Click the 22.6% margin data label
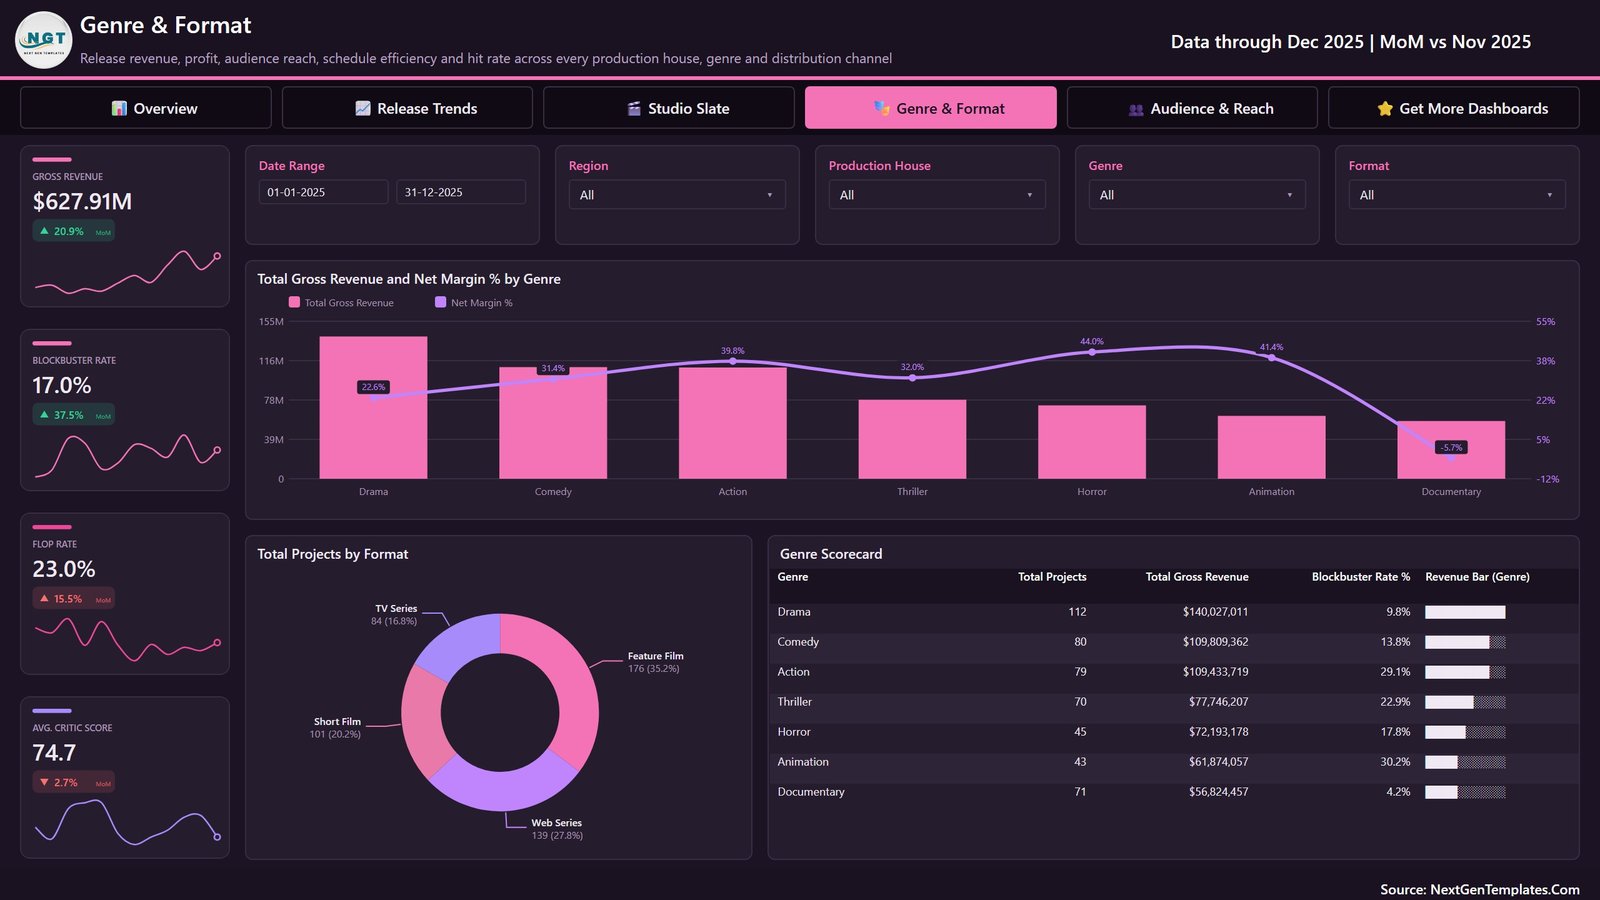 (x=373, y=387)
